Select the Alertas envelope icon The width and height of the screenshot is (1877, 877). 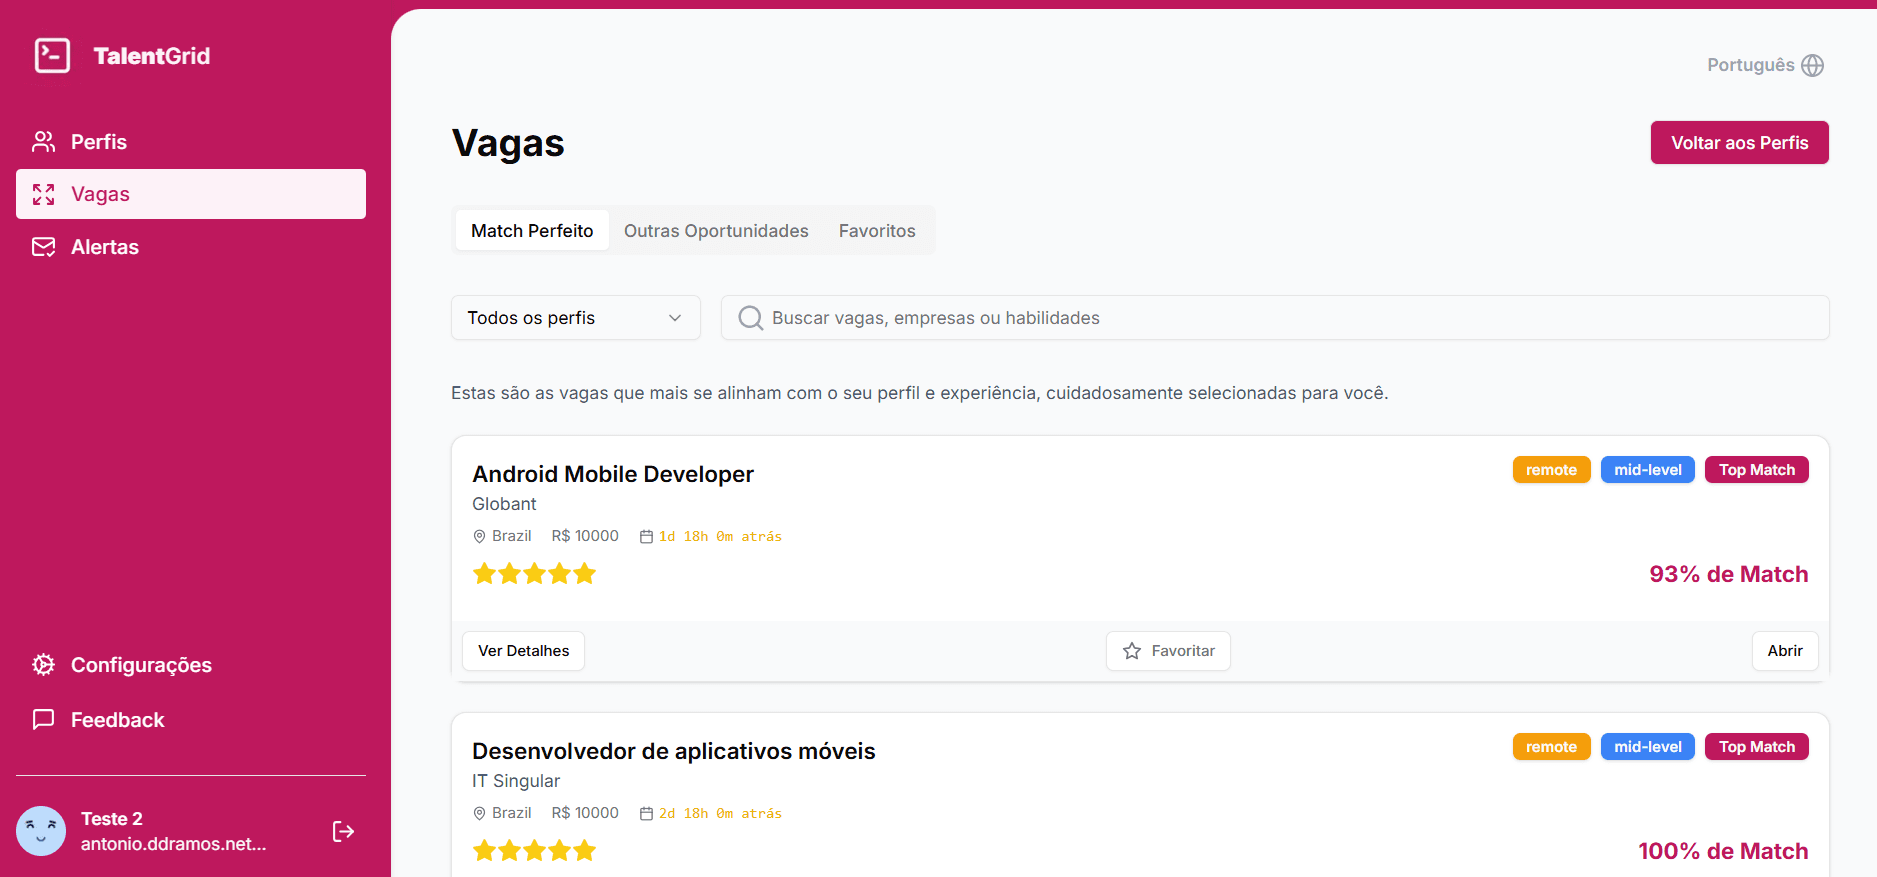(43, 247)
